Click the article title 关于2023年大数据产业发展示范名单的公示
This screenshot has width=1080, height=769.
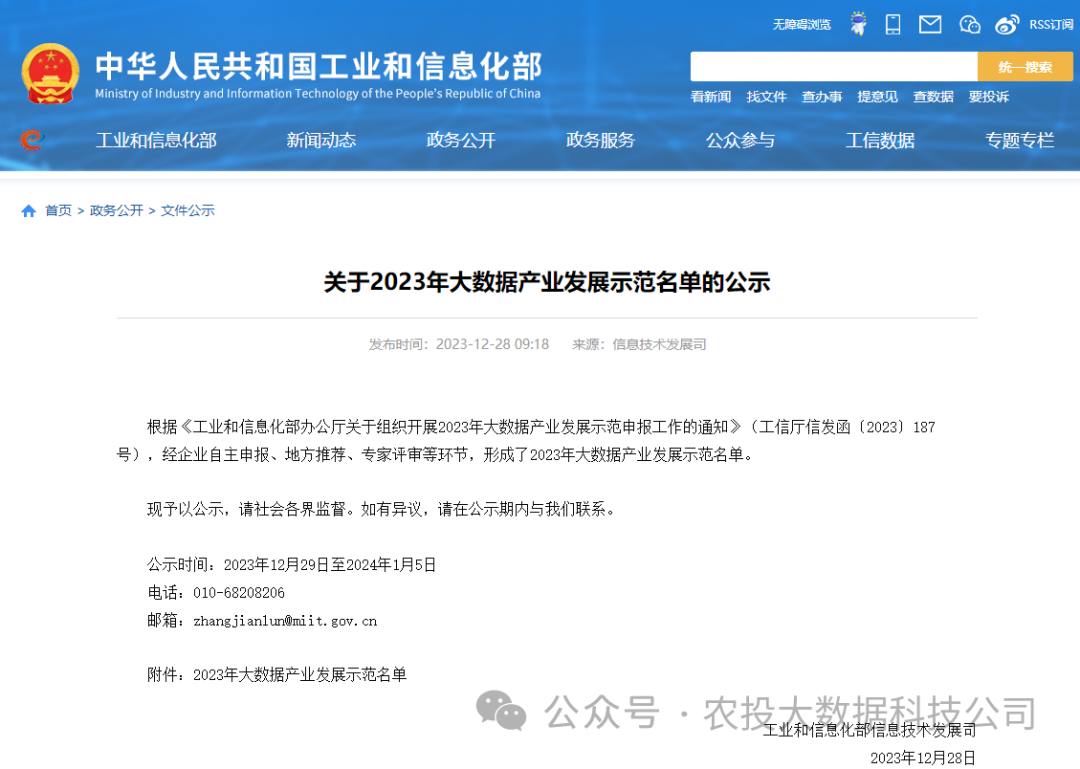point(547,282)
